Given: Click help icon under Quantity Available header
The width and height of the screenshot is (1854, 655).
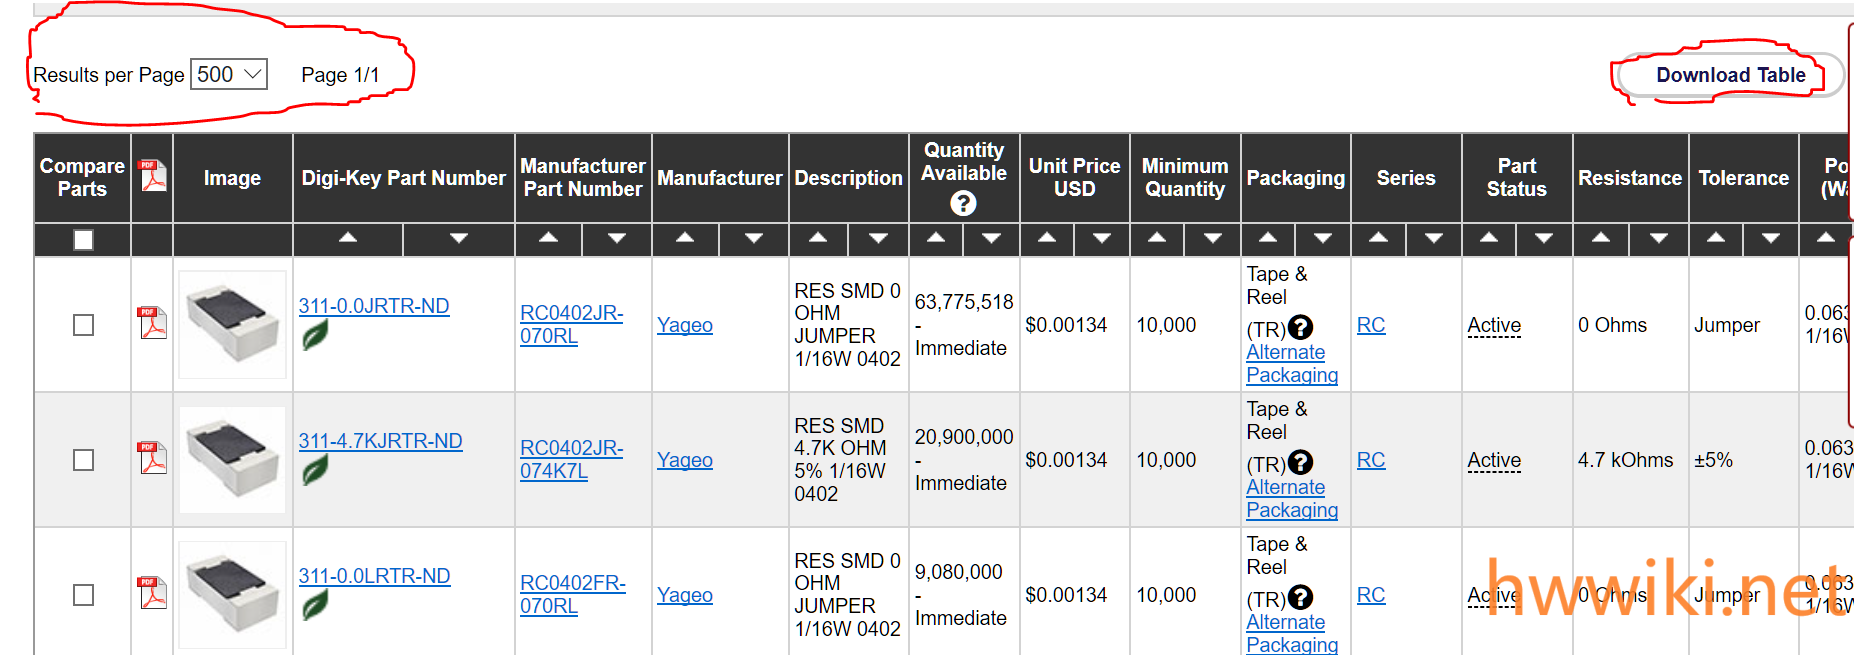Looking at the screenshot, I should (963, 204).
